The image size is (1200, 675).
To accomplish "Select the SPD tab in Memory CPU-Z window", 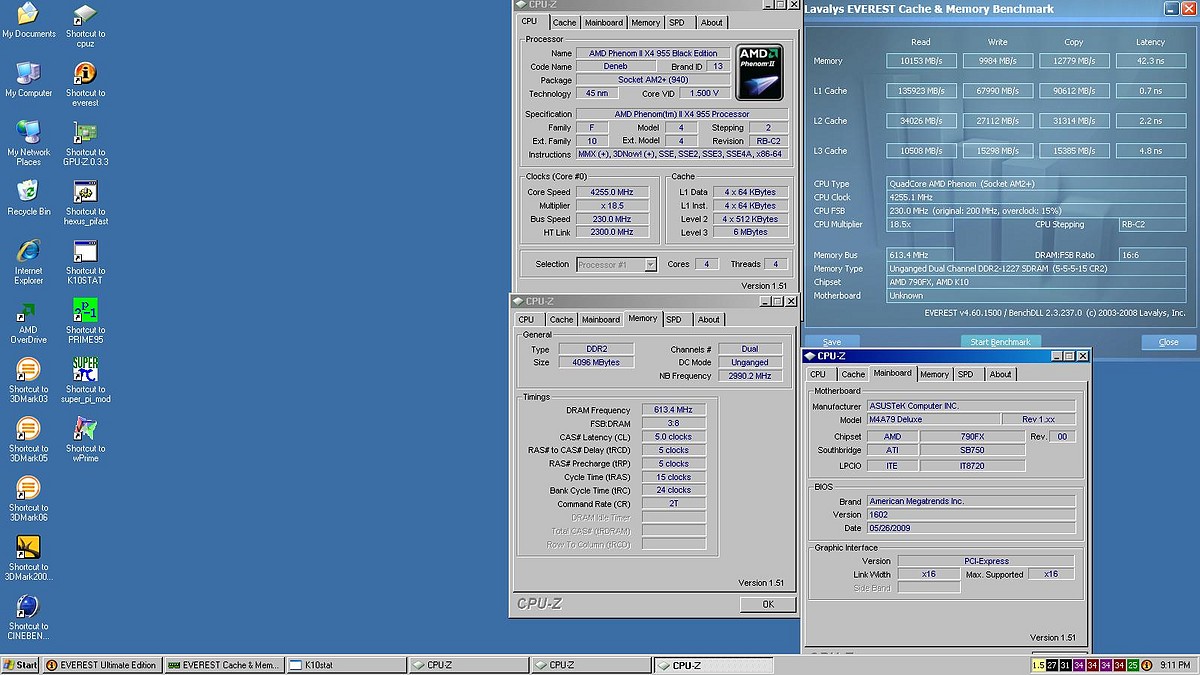I will (x=674, y=320).
